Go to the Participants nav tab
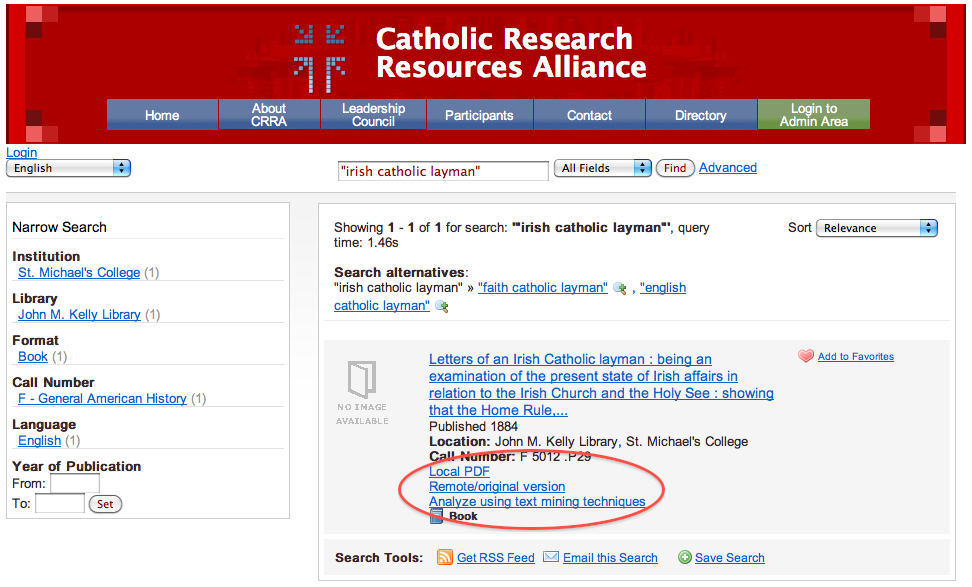 [x=479, y=115]
